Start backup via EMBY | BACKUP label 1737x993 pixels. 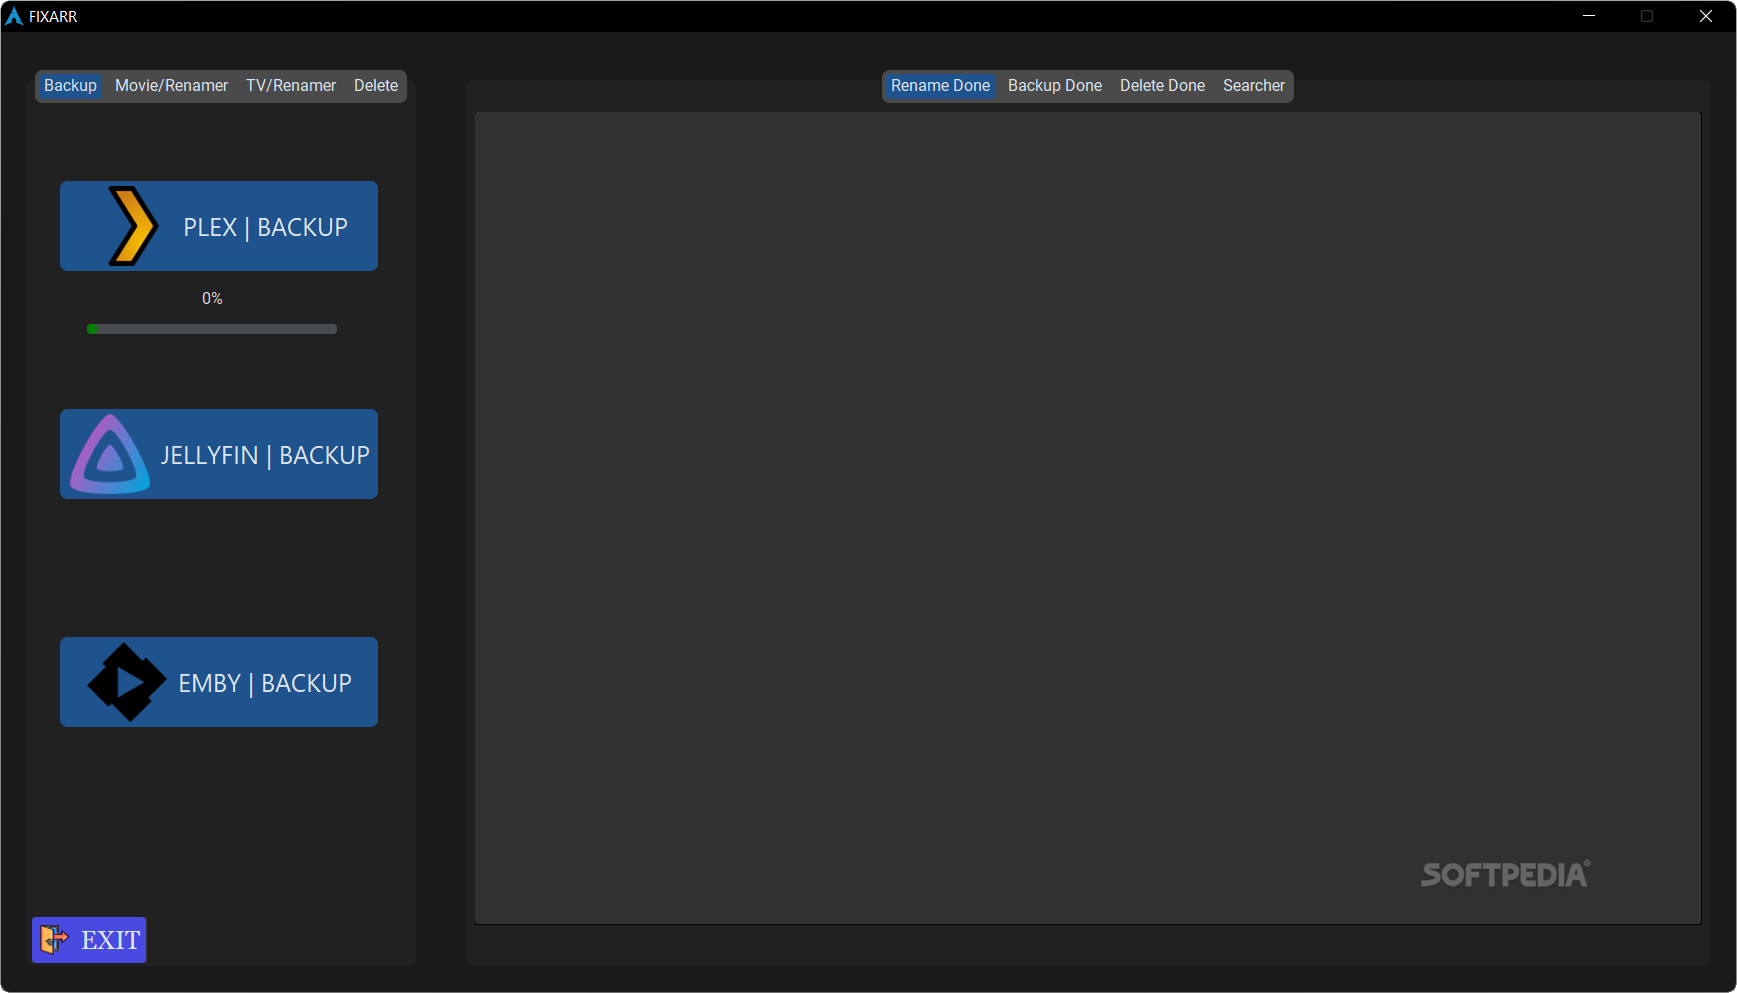[x=265, y=683]
